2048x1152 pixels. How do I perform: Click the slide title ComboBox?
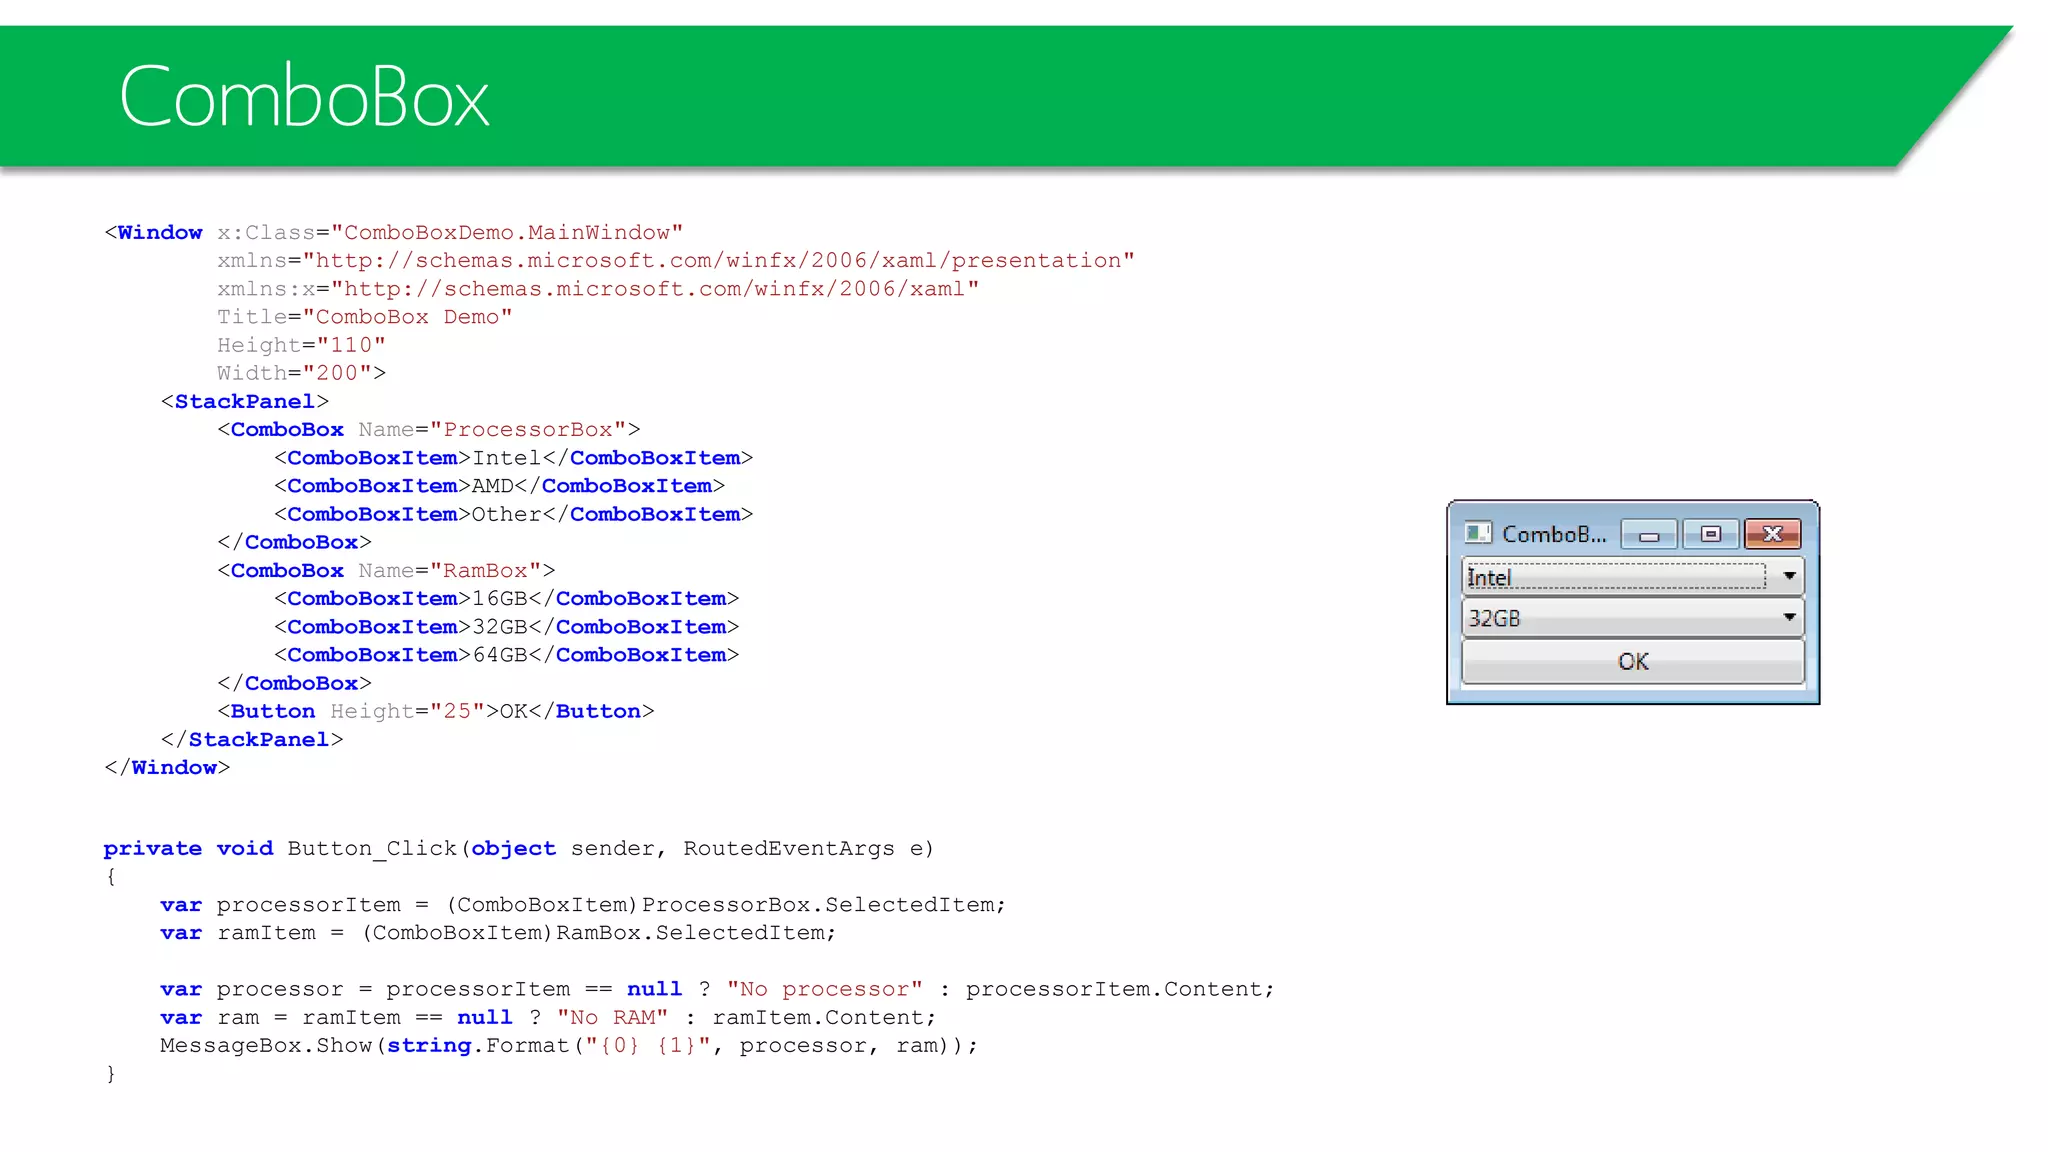click(x=304, y=96)
